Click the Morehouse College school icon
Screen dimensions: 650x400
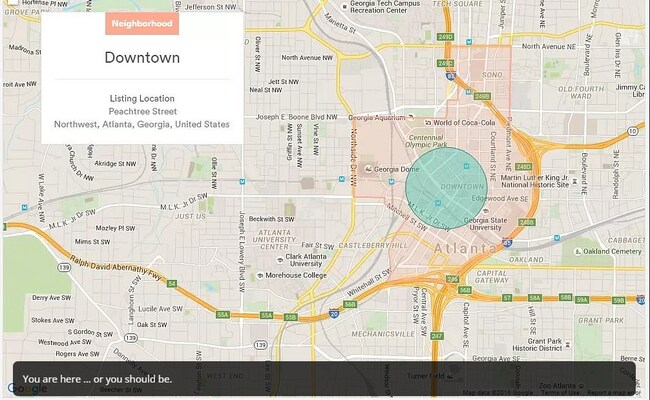tap(260, 275)
